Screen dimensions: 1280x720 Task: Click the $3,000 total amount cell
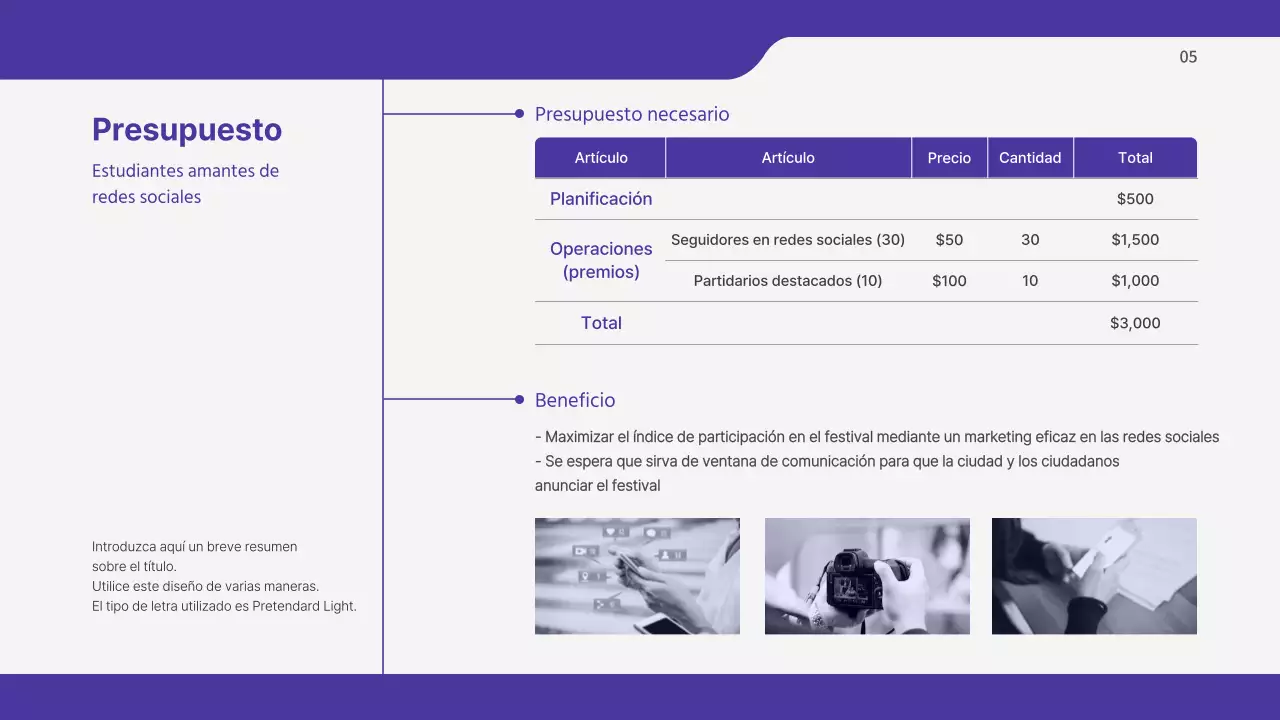pyautogui.click(x=1135, y=322)
